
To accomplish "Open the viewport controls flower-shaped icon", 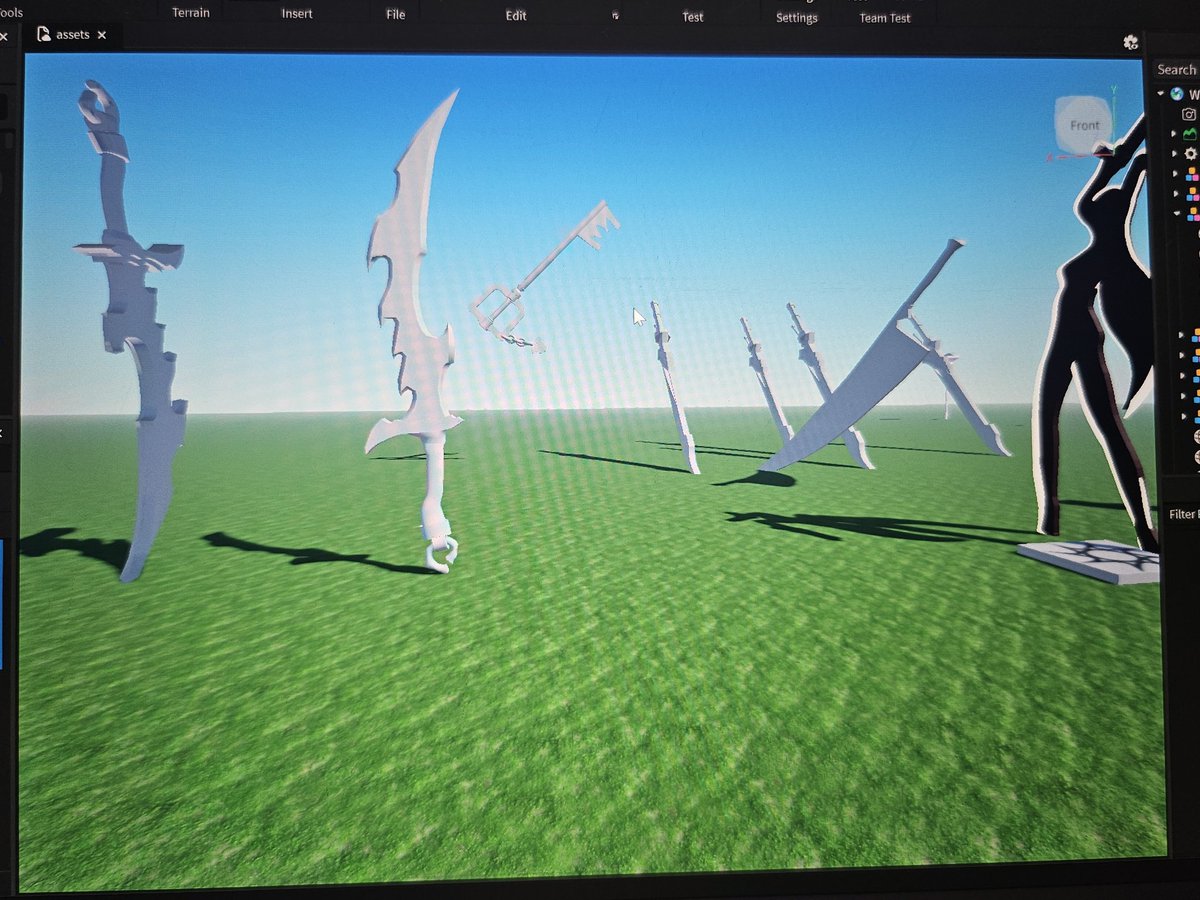I will click(1131, 42).
